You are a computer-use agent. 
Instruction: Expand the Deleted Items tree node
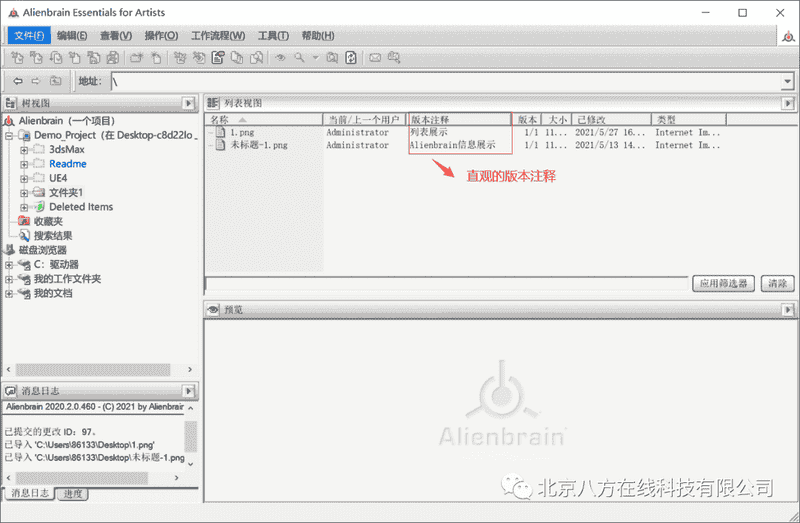(24, 207)
